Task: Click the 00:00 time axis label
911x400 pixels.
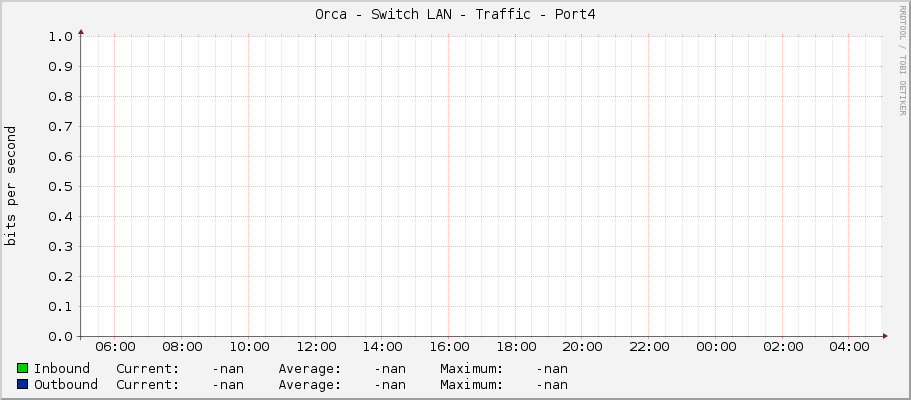Action: pos(716,347)
